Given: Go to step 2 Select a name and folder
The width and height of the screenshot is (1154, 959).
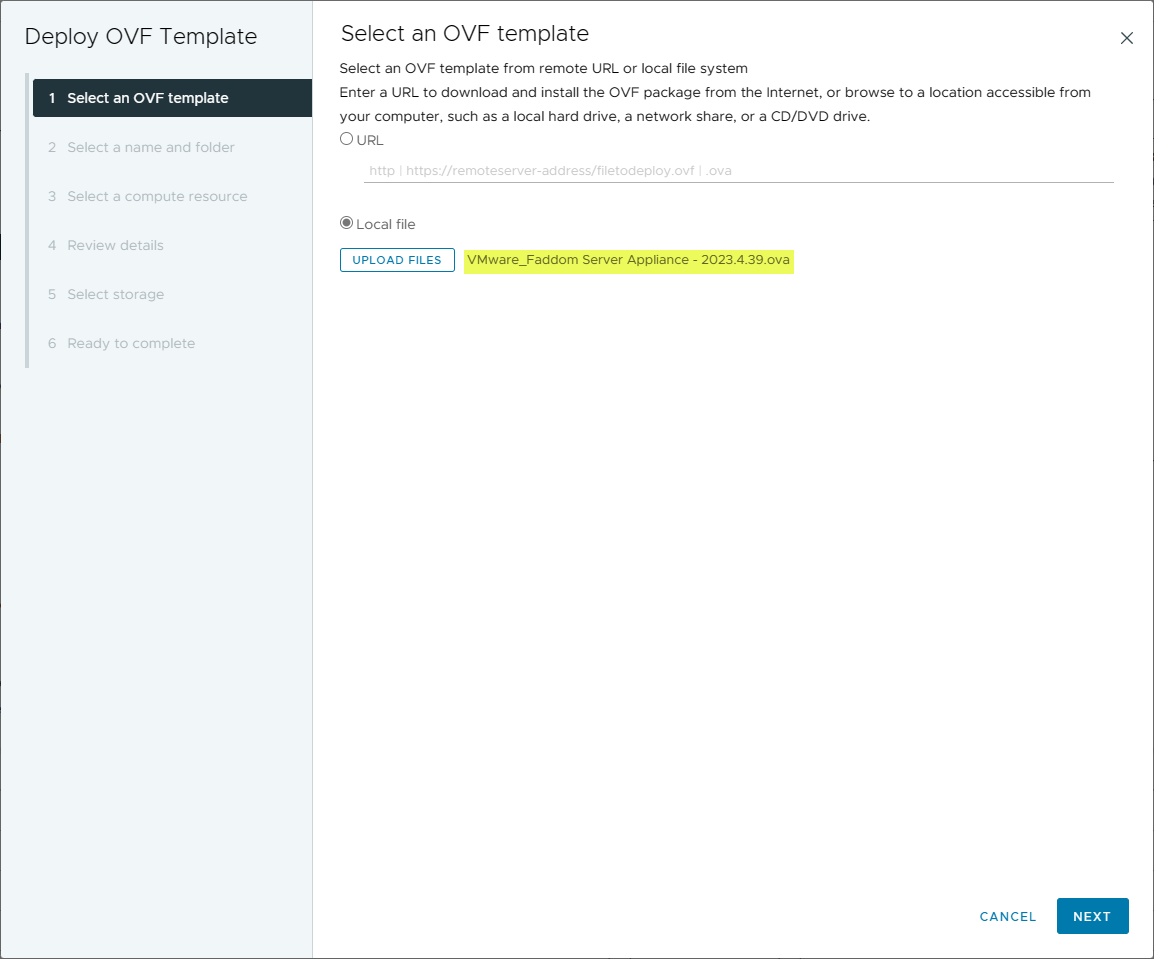Looking at the screenshot, I should [151, 147].
